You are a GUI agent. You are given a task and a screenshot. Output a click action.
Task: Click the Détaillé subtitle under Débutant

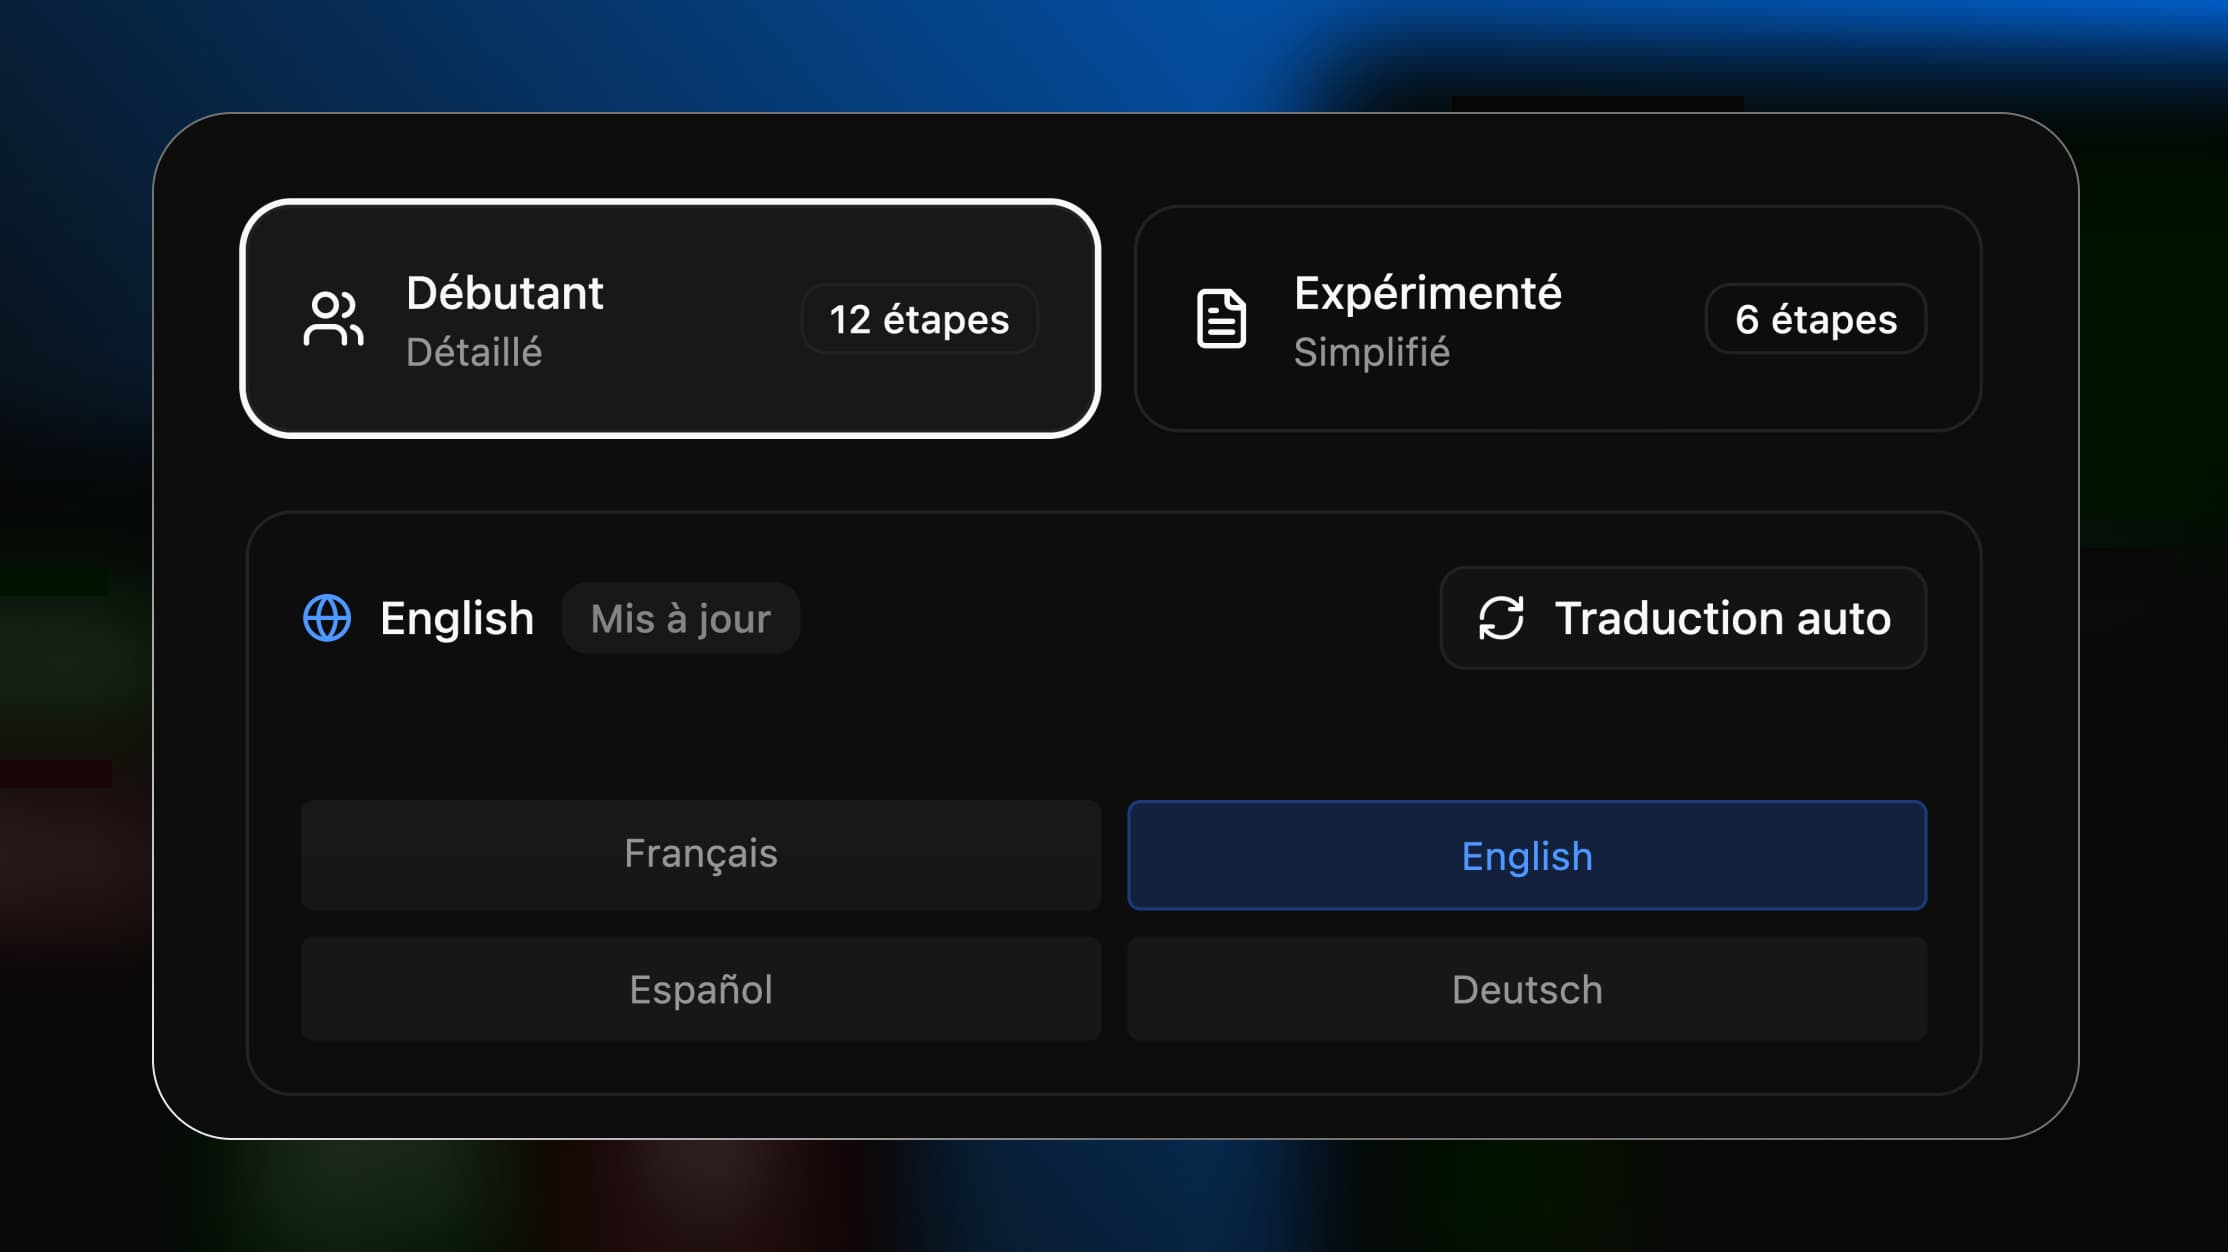point(475,351)
